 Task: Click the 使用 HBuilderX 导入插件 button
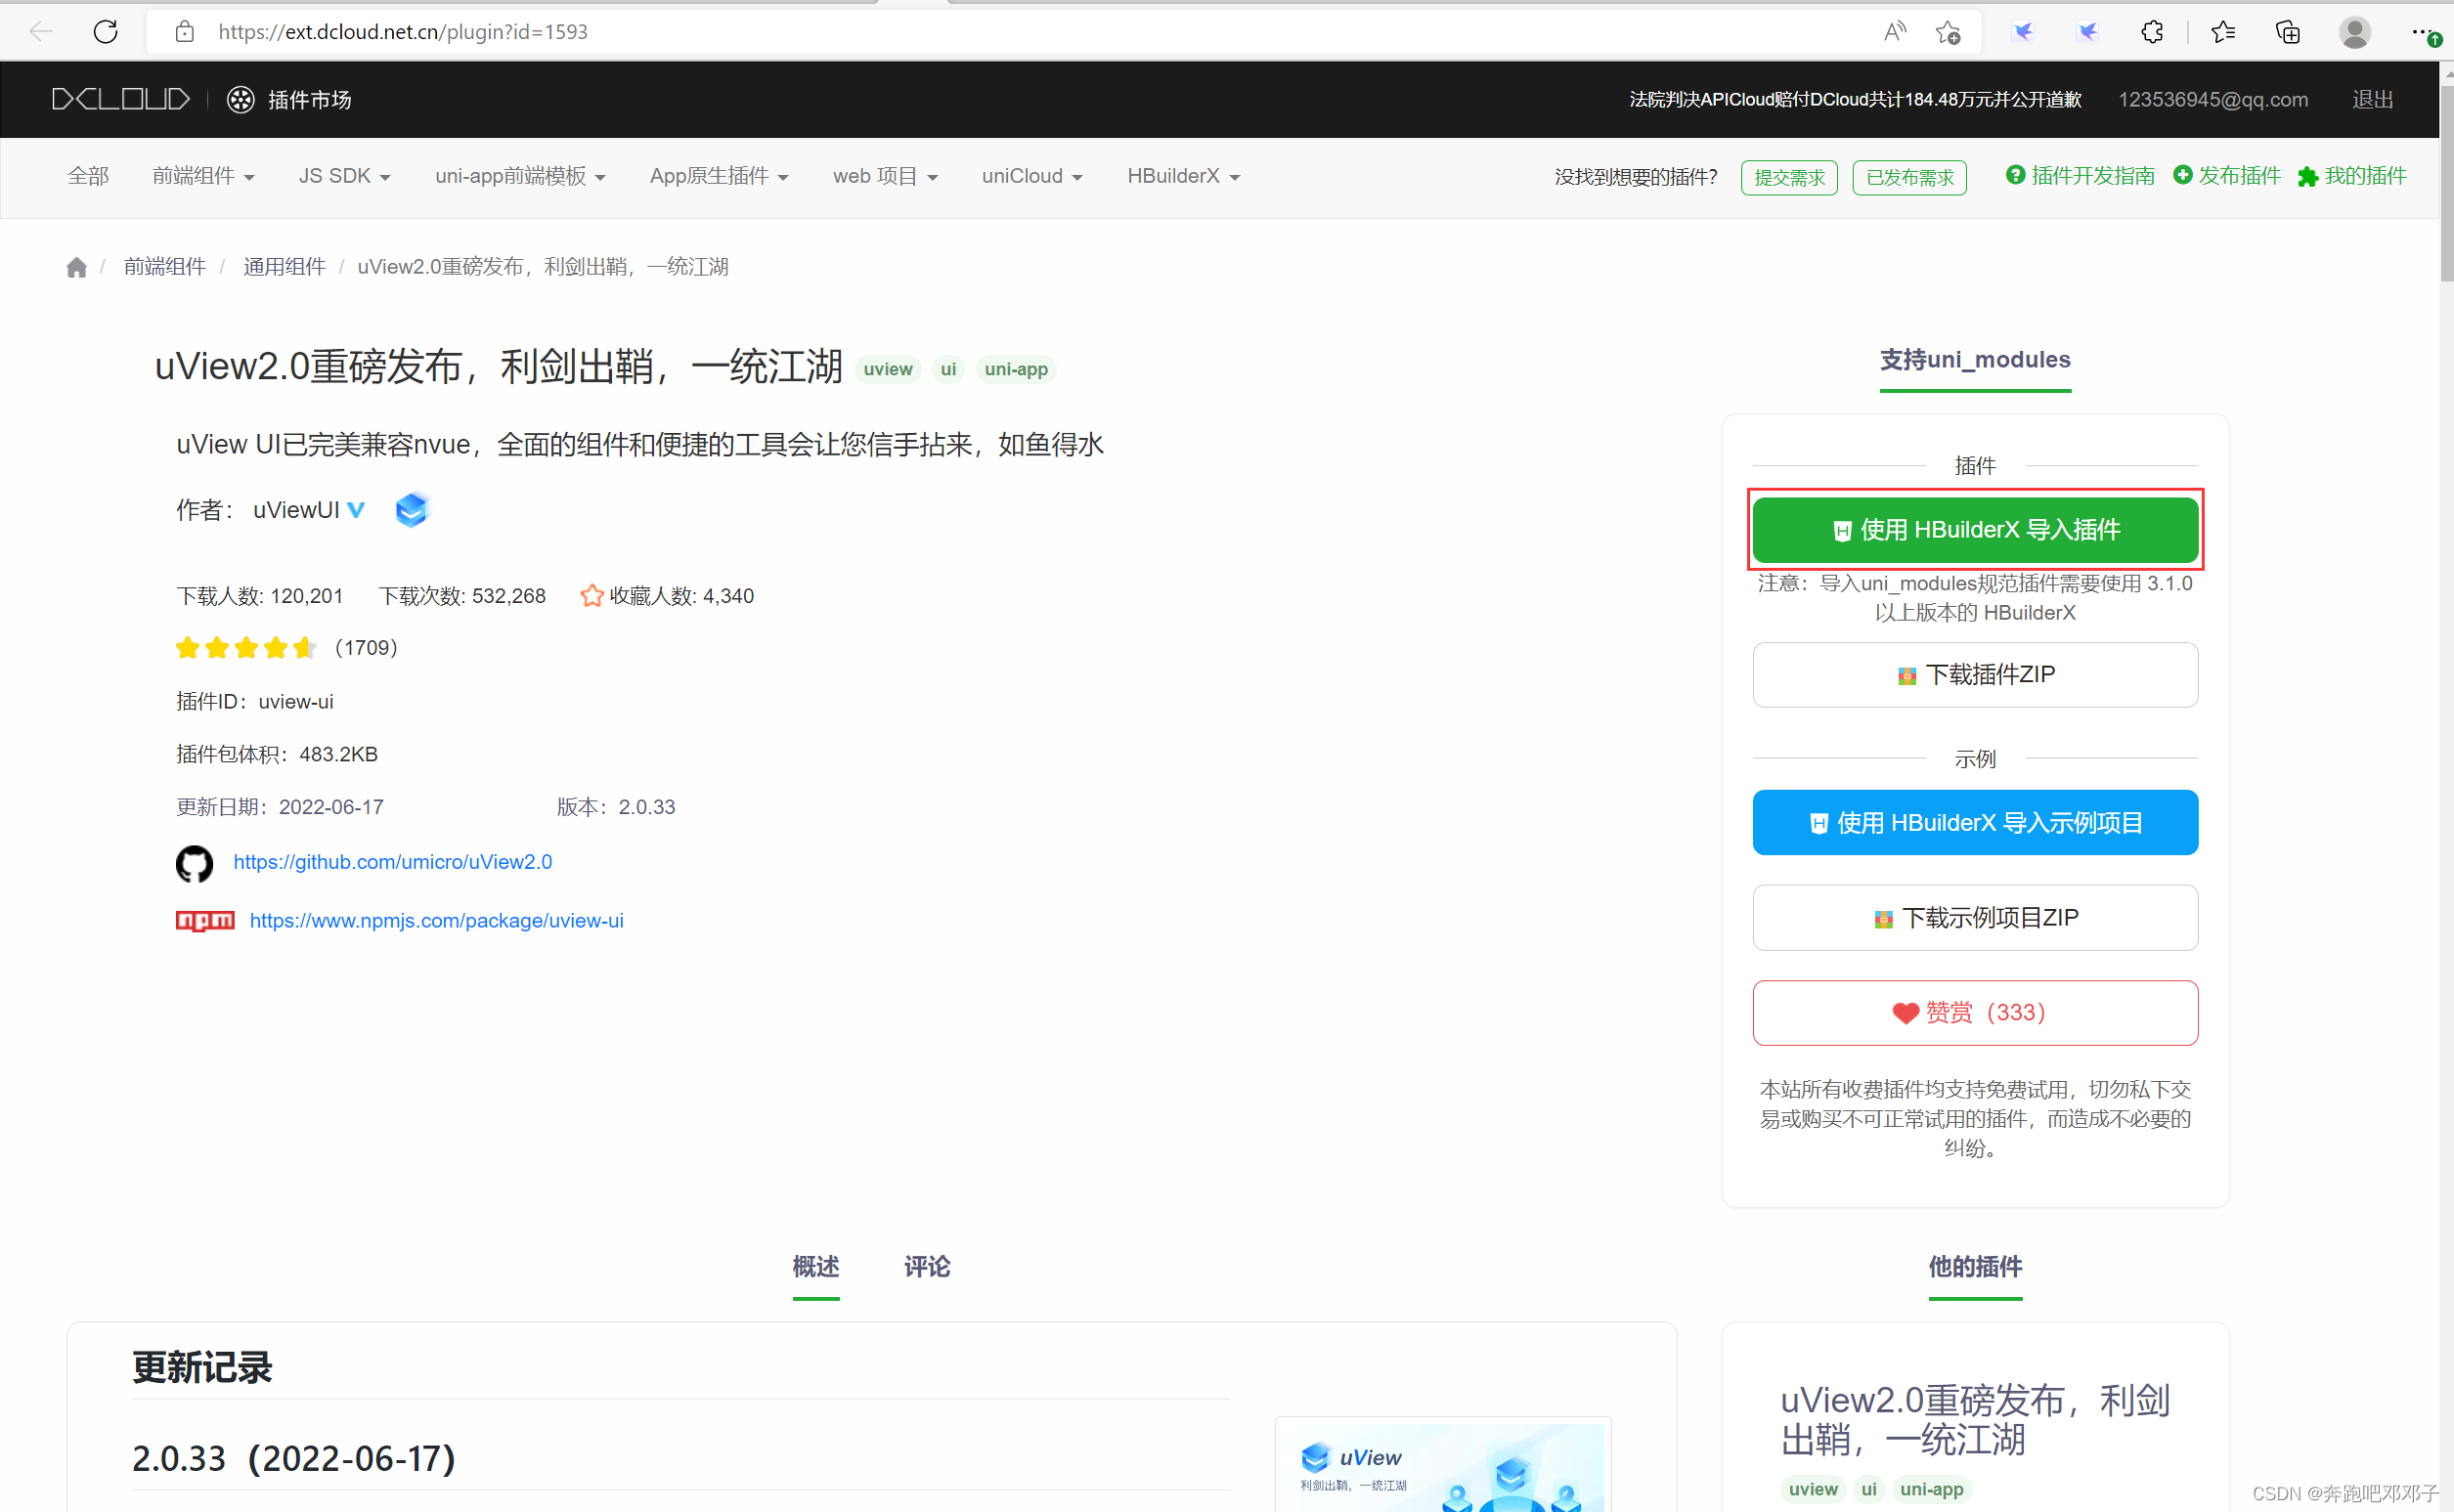[x=1973, y=529]
